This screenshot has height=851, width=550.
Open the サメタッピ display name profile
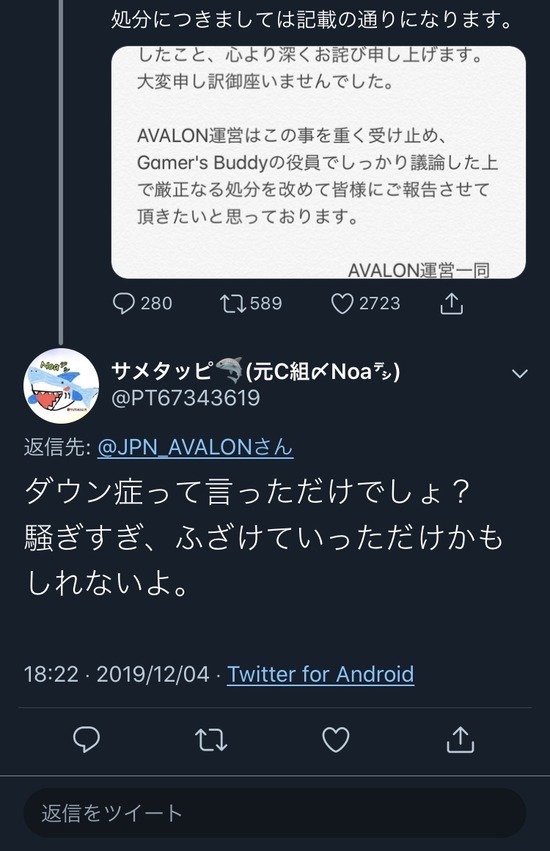pos(256,371)
